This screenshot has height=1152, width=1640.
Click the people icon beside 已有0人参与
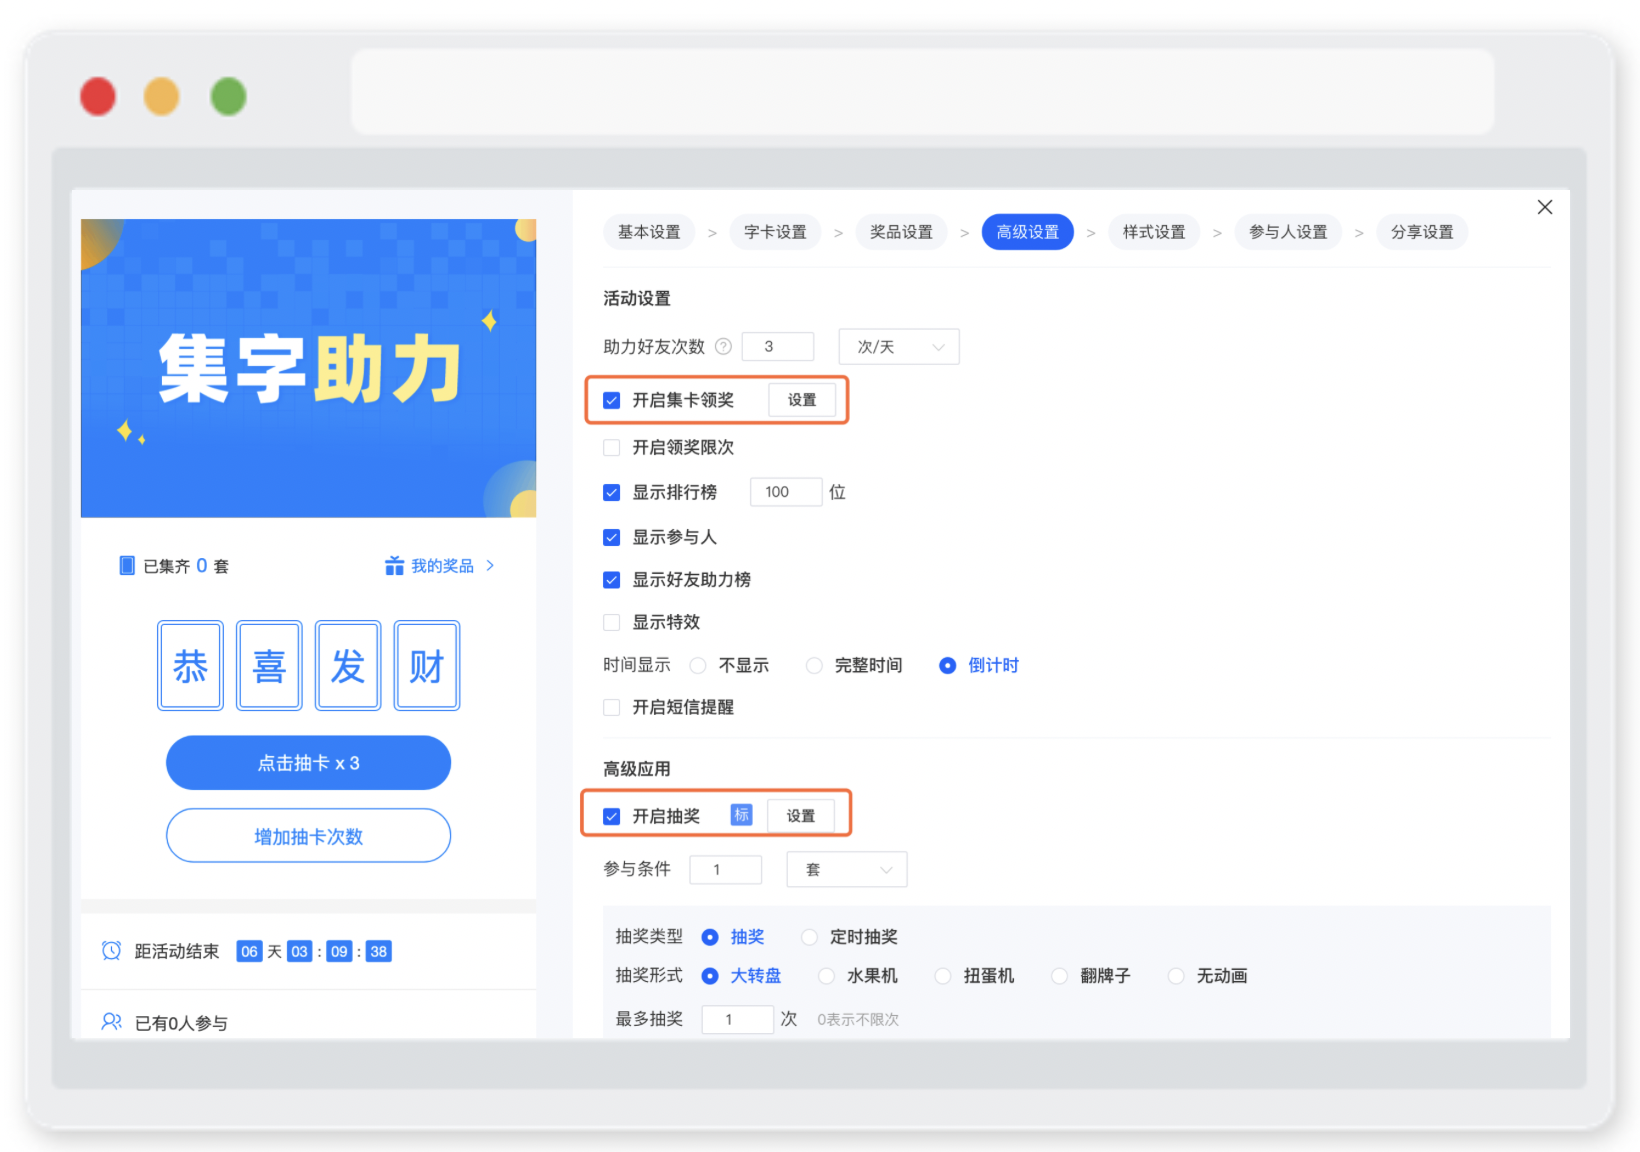point(112,1022)
